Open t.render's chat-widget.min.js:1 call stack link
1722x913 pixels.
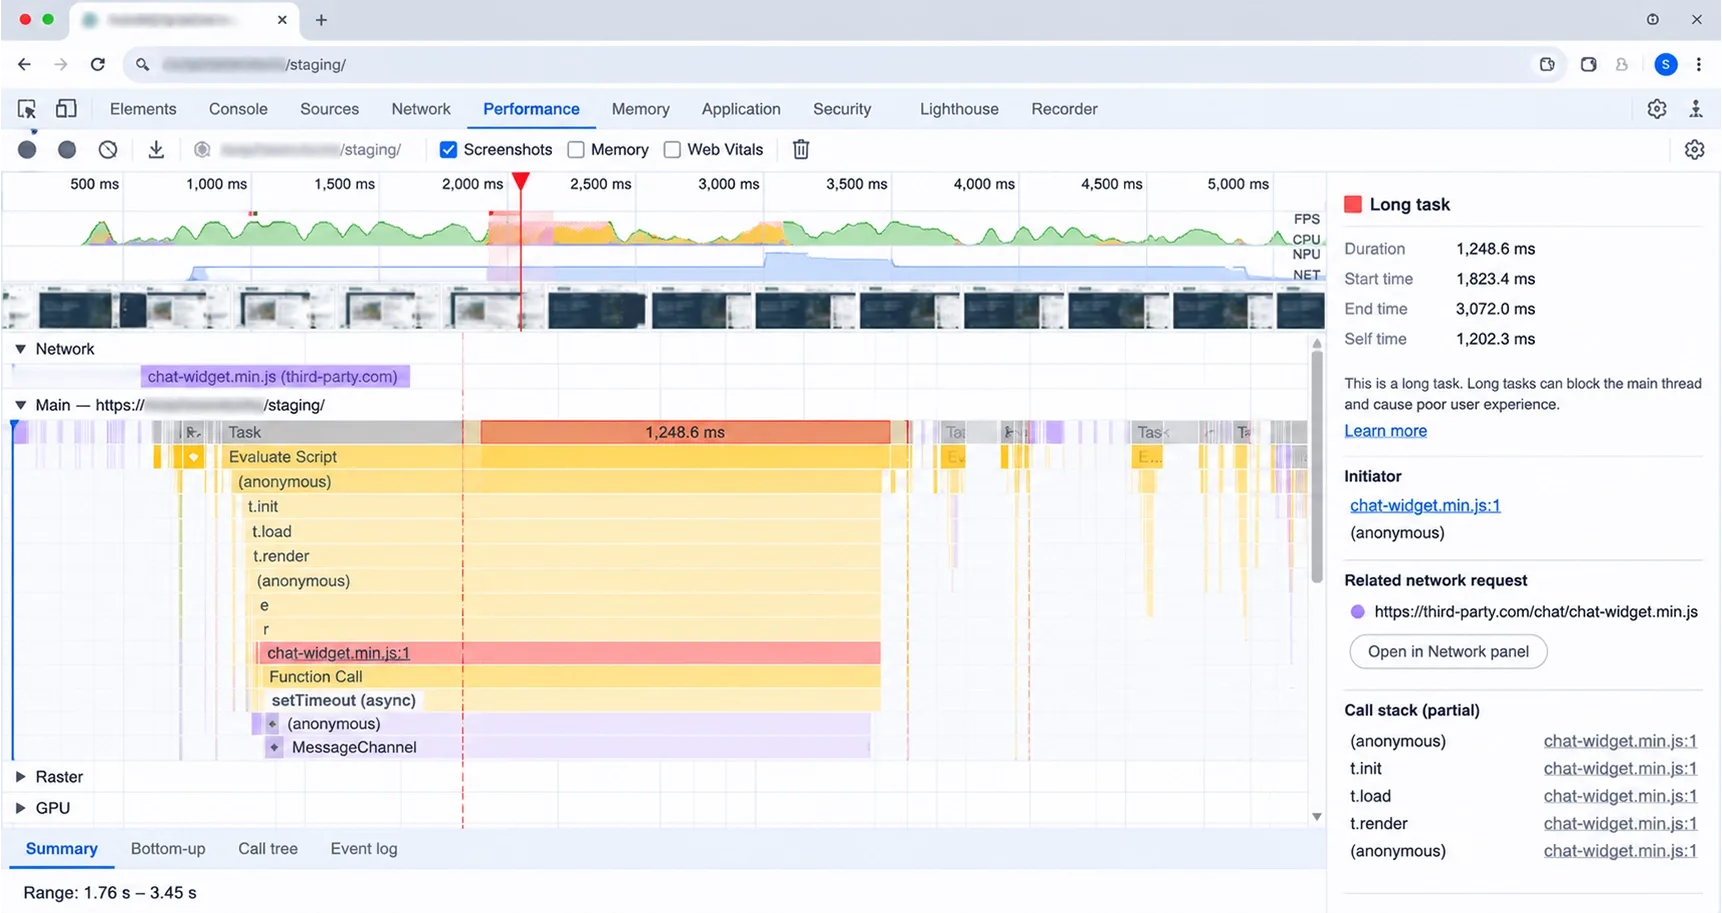click(1620, 824)
